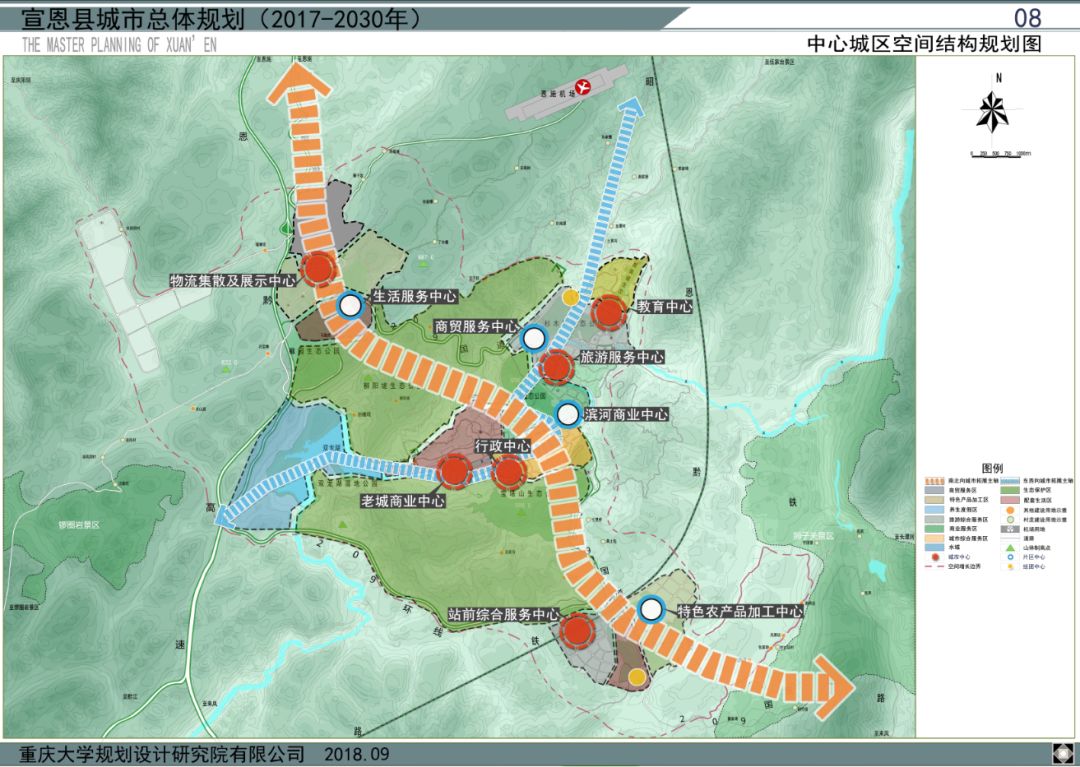Screen dimensions: 1080x767
Task: Click the red airplane airport icon
Action: point(583,87)
